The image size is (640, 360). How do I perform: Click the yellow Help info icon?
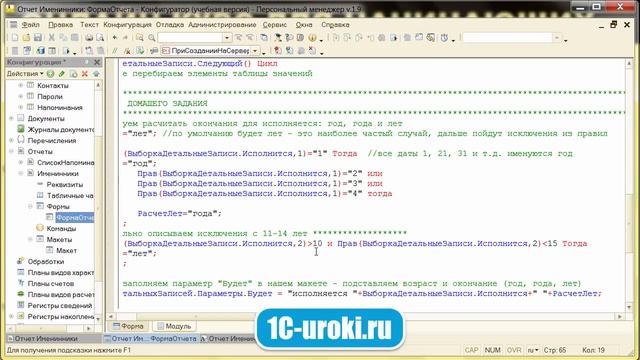[x=312, y=38]
